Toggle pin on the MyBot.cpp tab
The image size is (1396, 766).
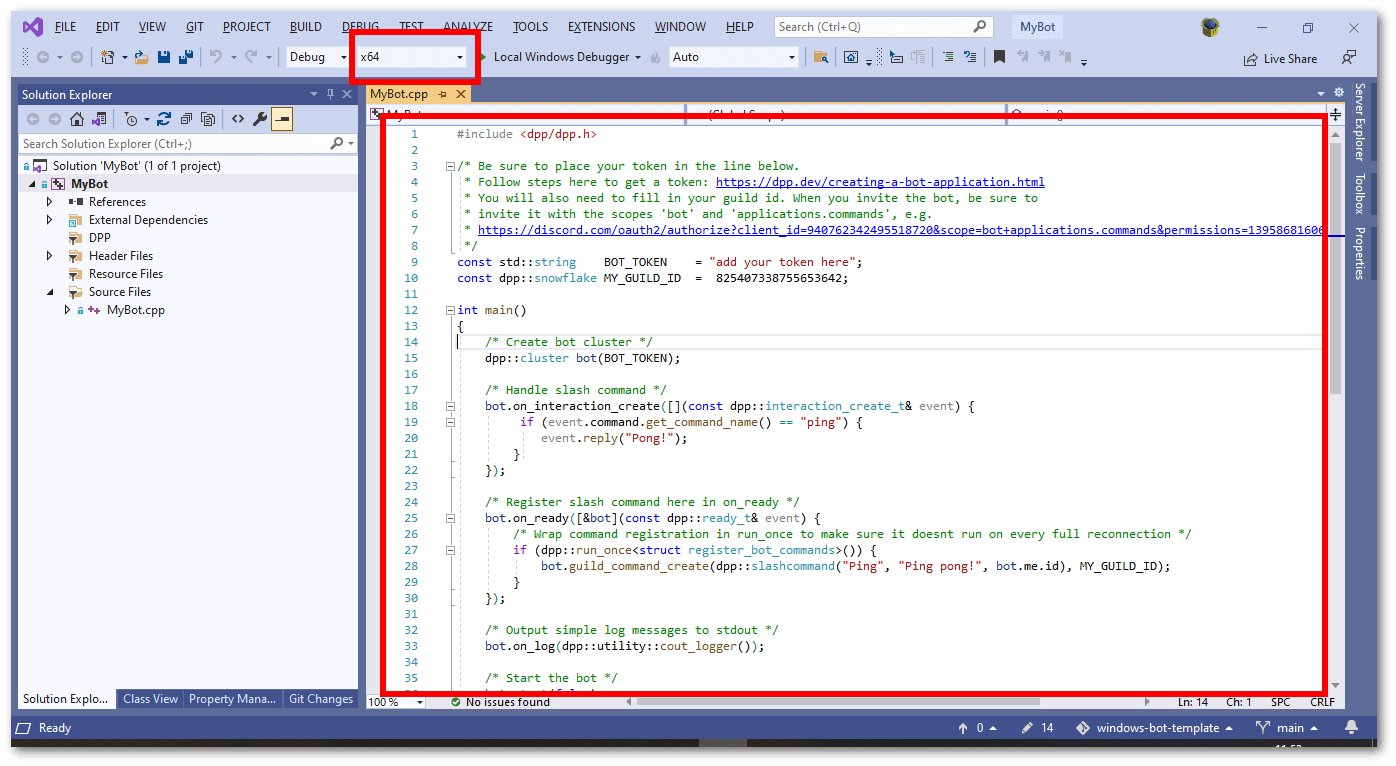click(443, 94)
